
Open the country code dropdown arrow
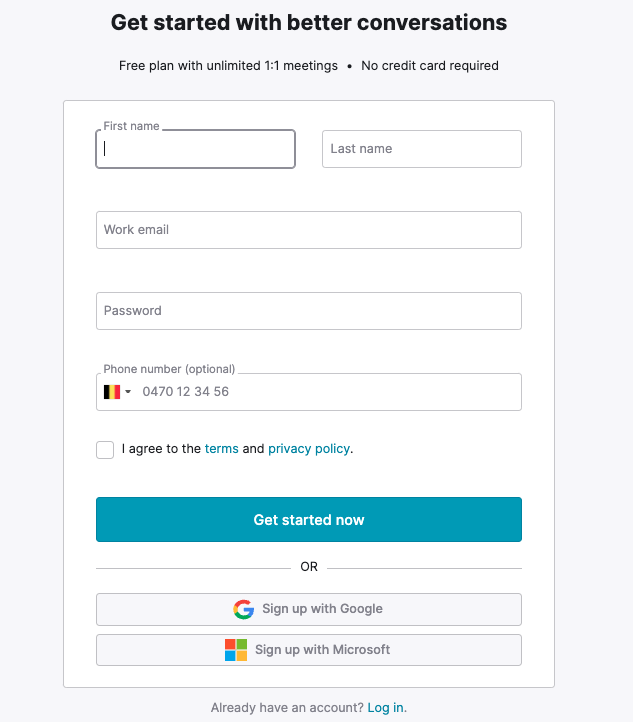[128, 392]
